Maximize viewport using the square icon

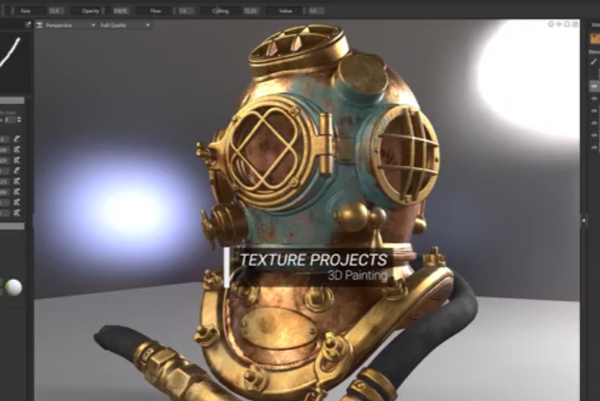pos(567,24)
